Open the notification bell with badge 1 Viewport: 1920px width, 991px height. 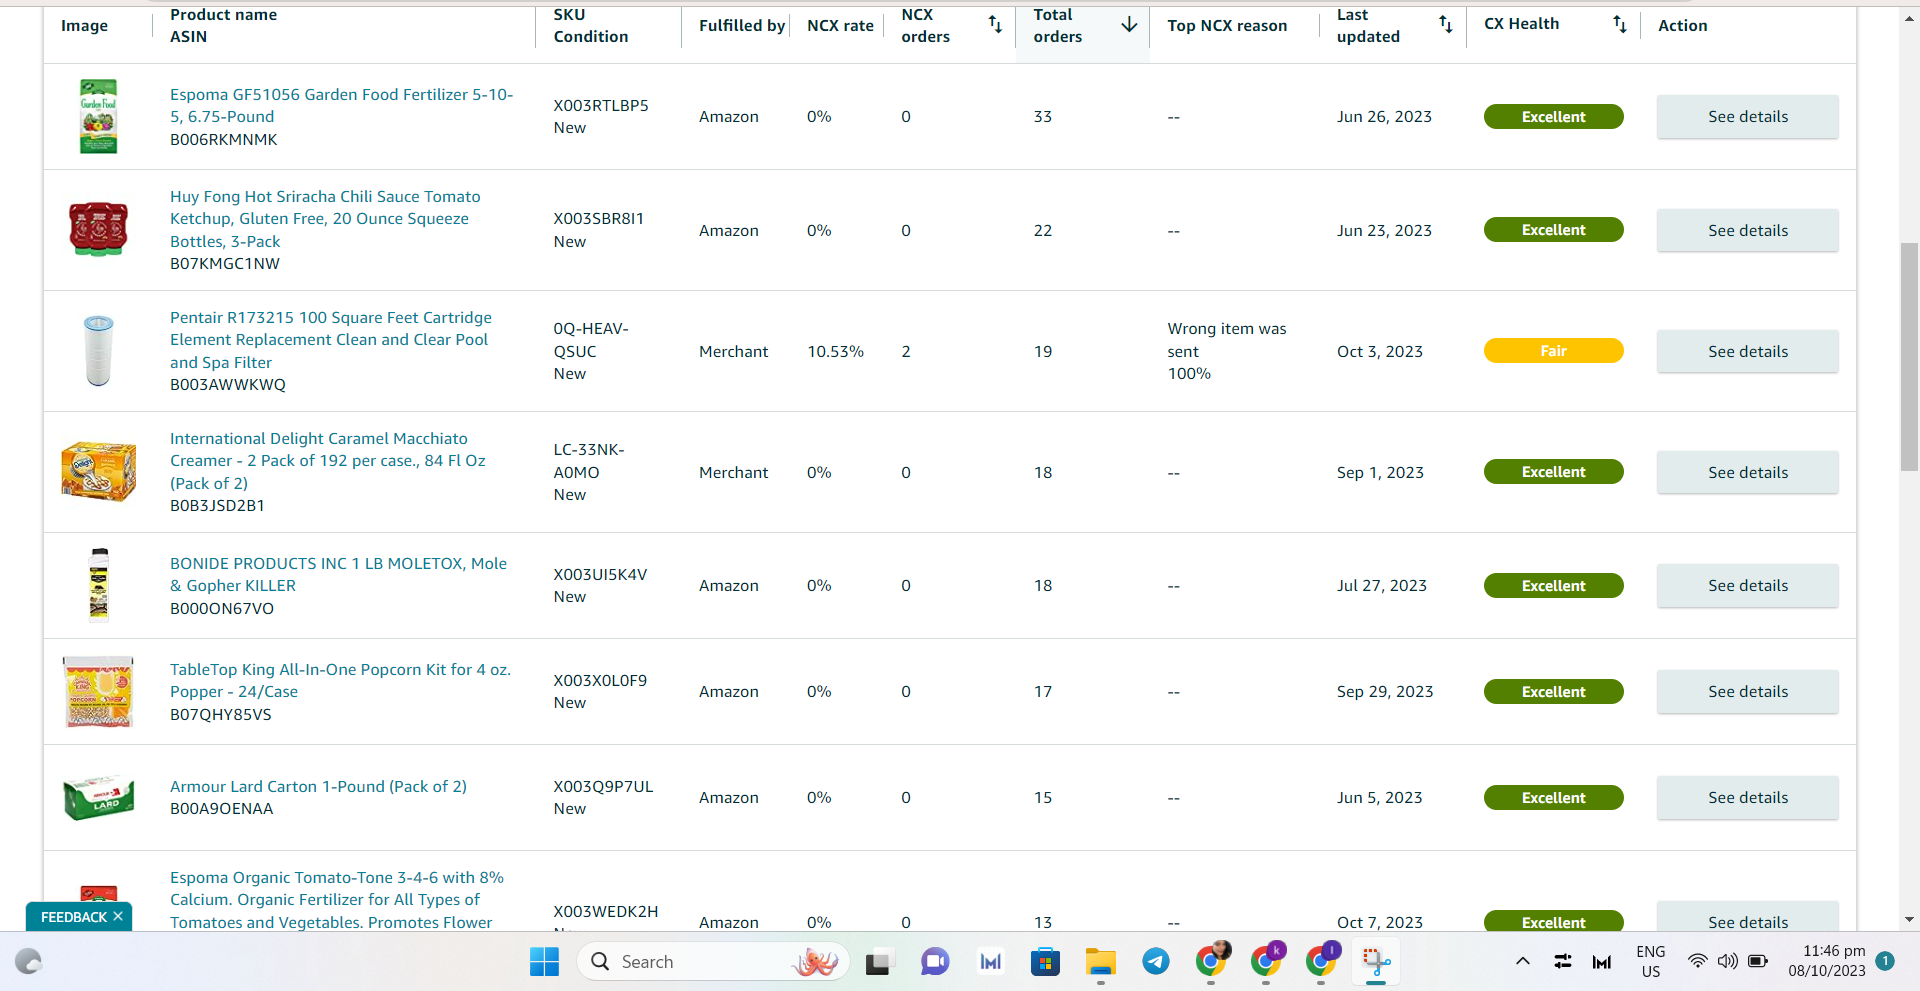coord(1885,961)
